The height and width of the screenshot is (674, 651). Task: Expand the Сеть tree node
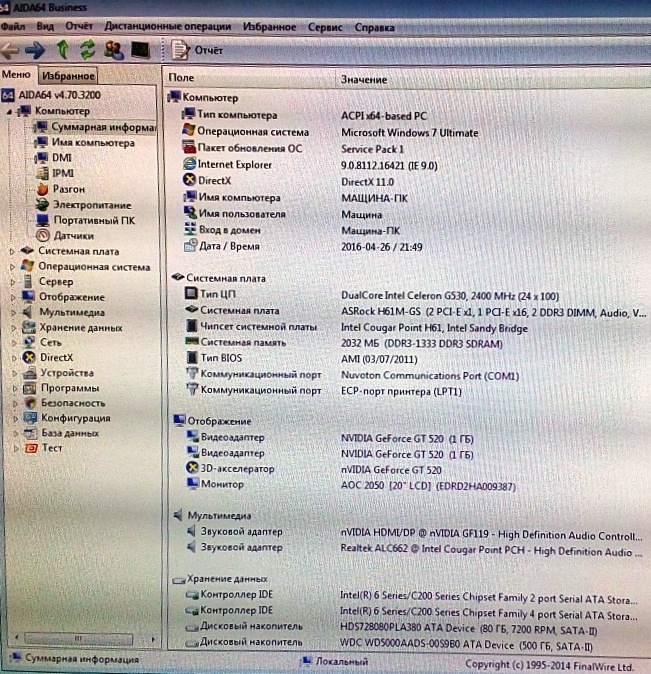click(14, 343)
